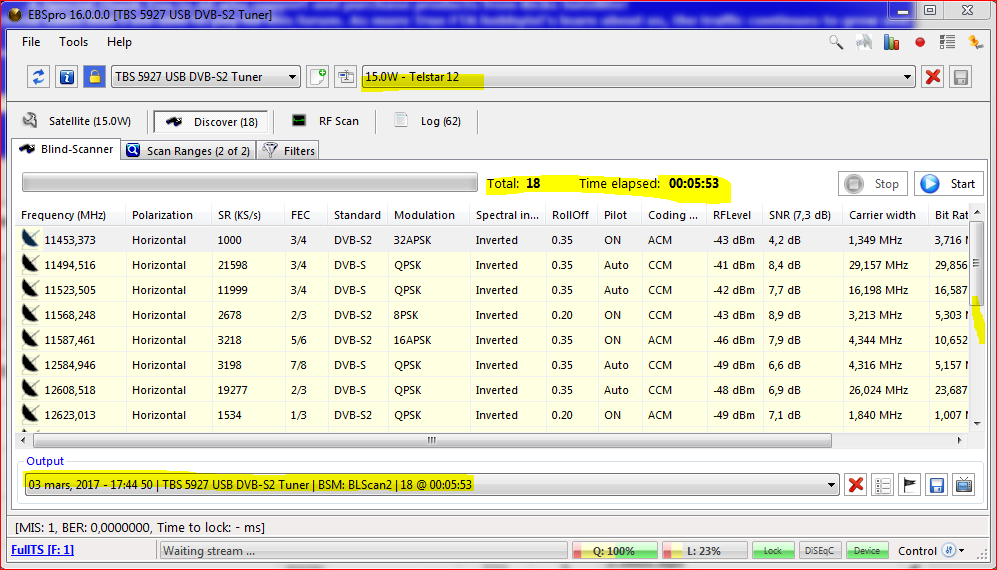
Task: Toggle the DiSEqC status indicator
Action: pyautogui.click(x=819, y=551)
